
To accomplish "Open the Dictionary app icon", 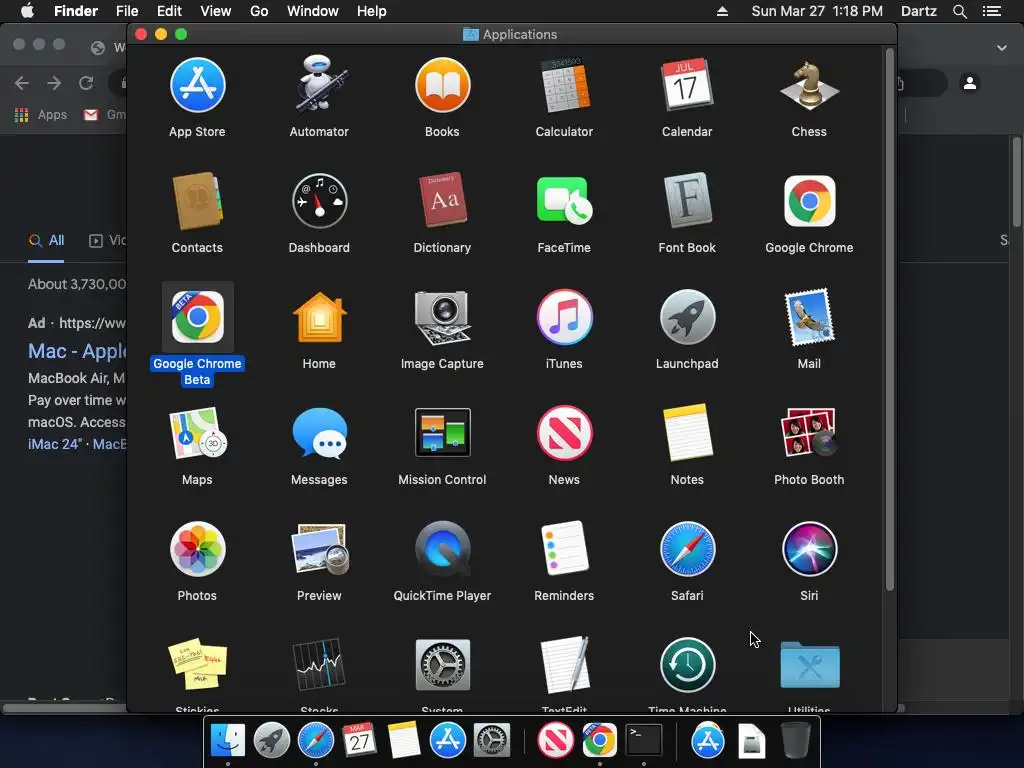I will [442, 200].
